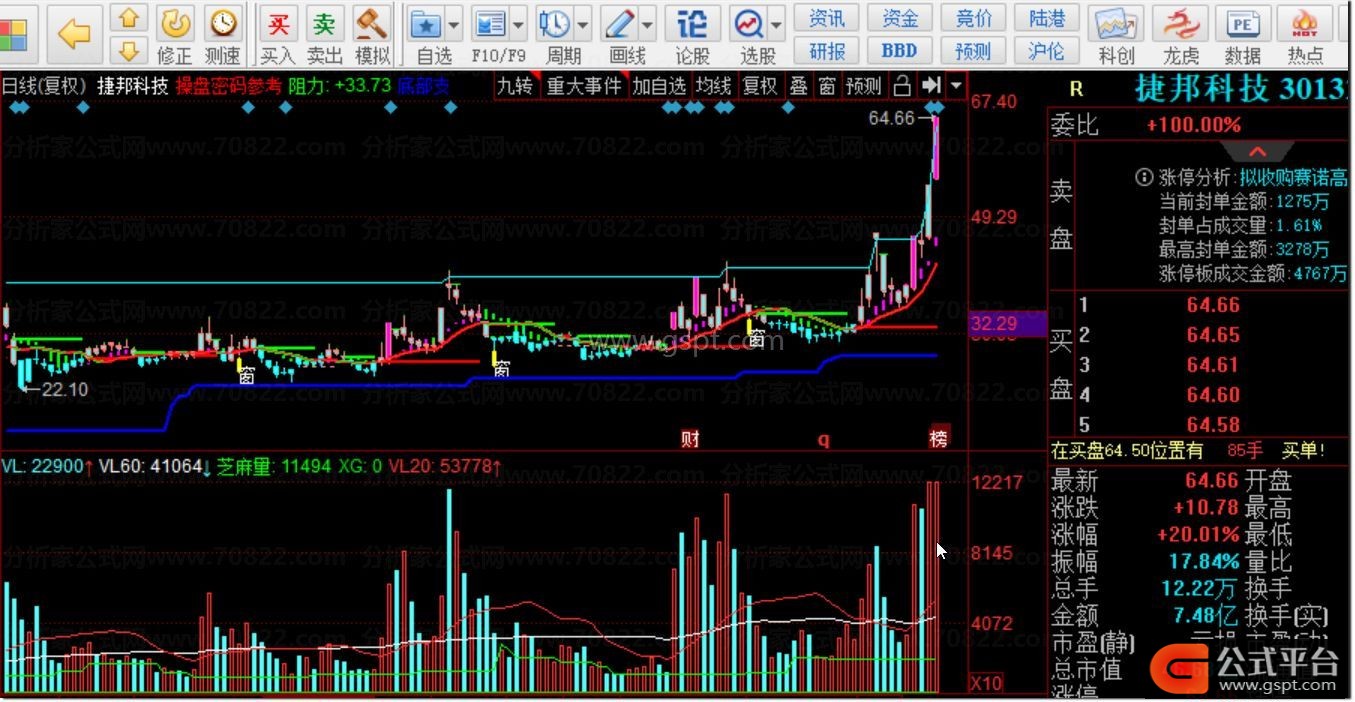Open the 资讯 news button
The height and width of the screenshot is (702, 1355).
[827, 18]
